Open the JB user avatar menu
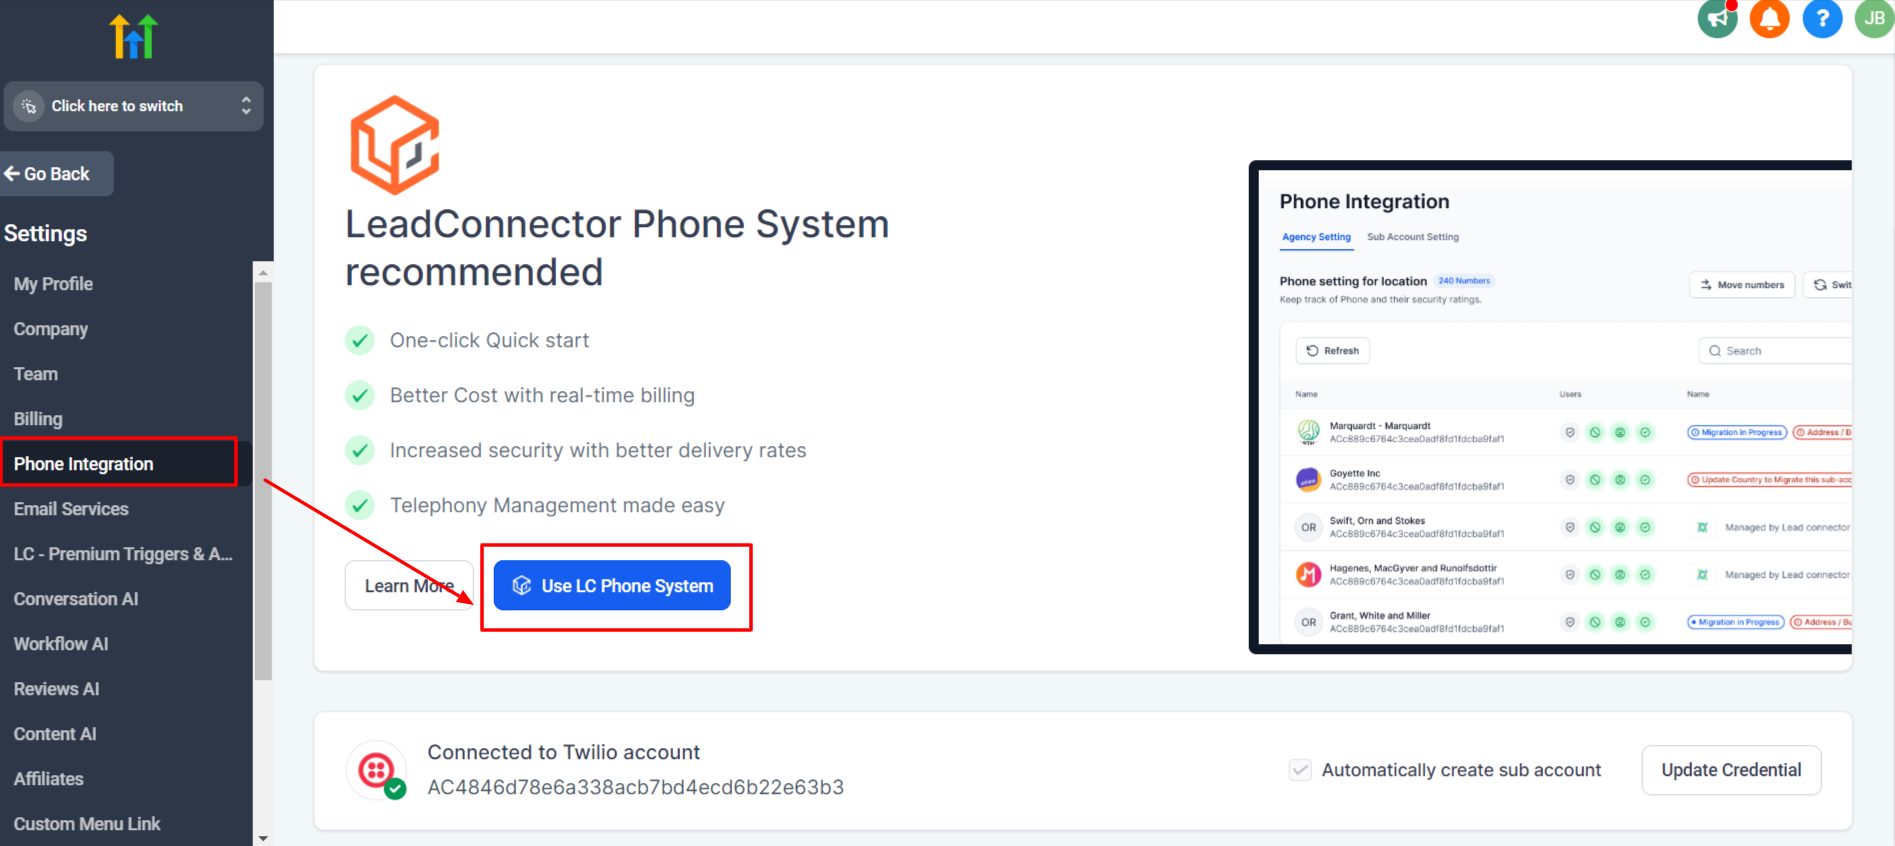 [x=1874, y=18]
